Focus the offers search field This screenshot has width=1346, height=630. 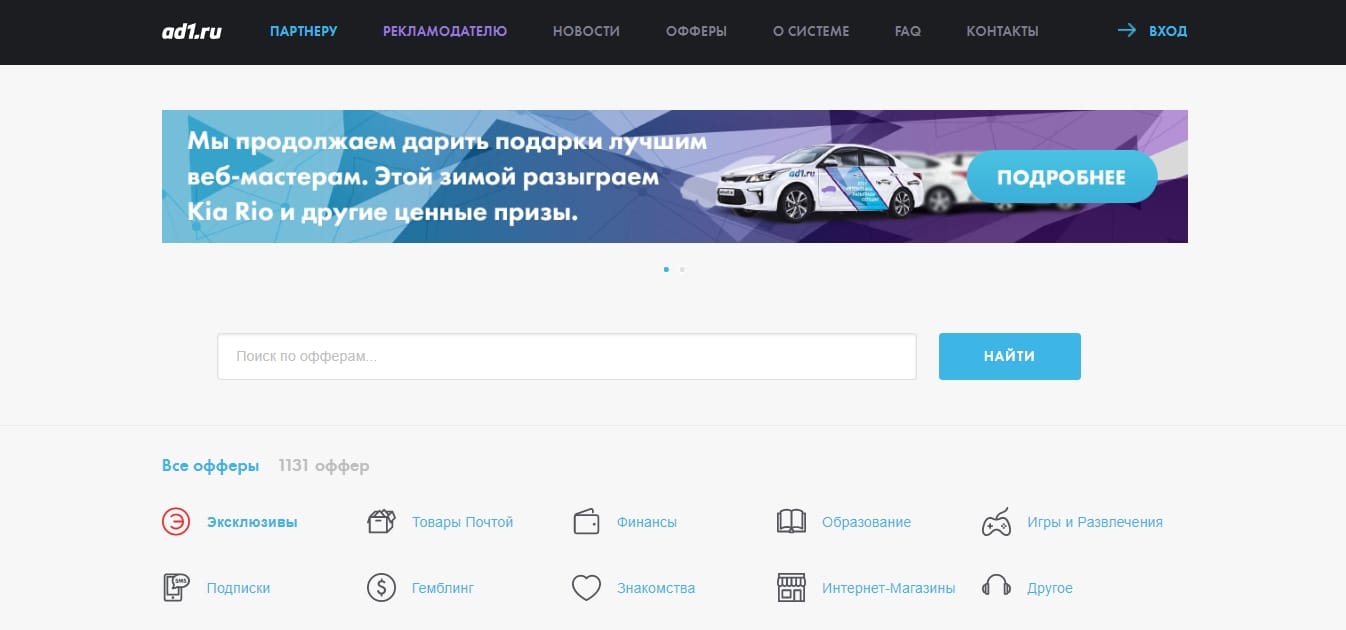[567, 356]
